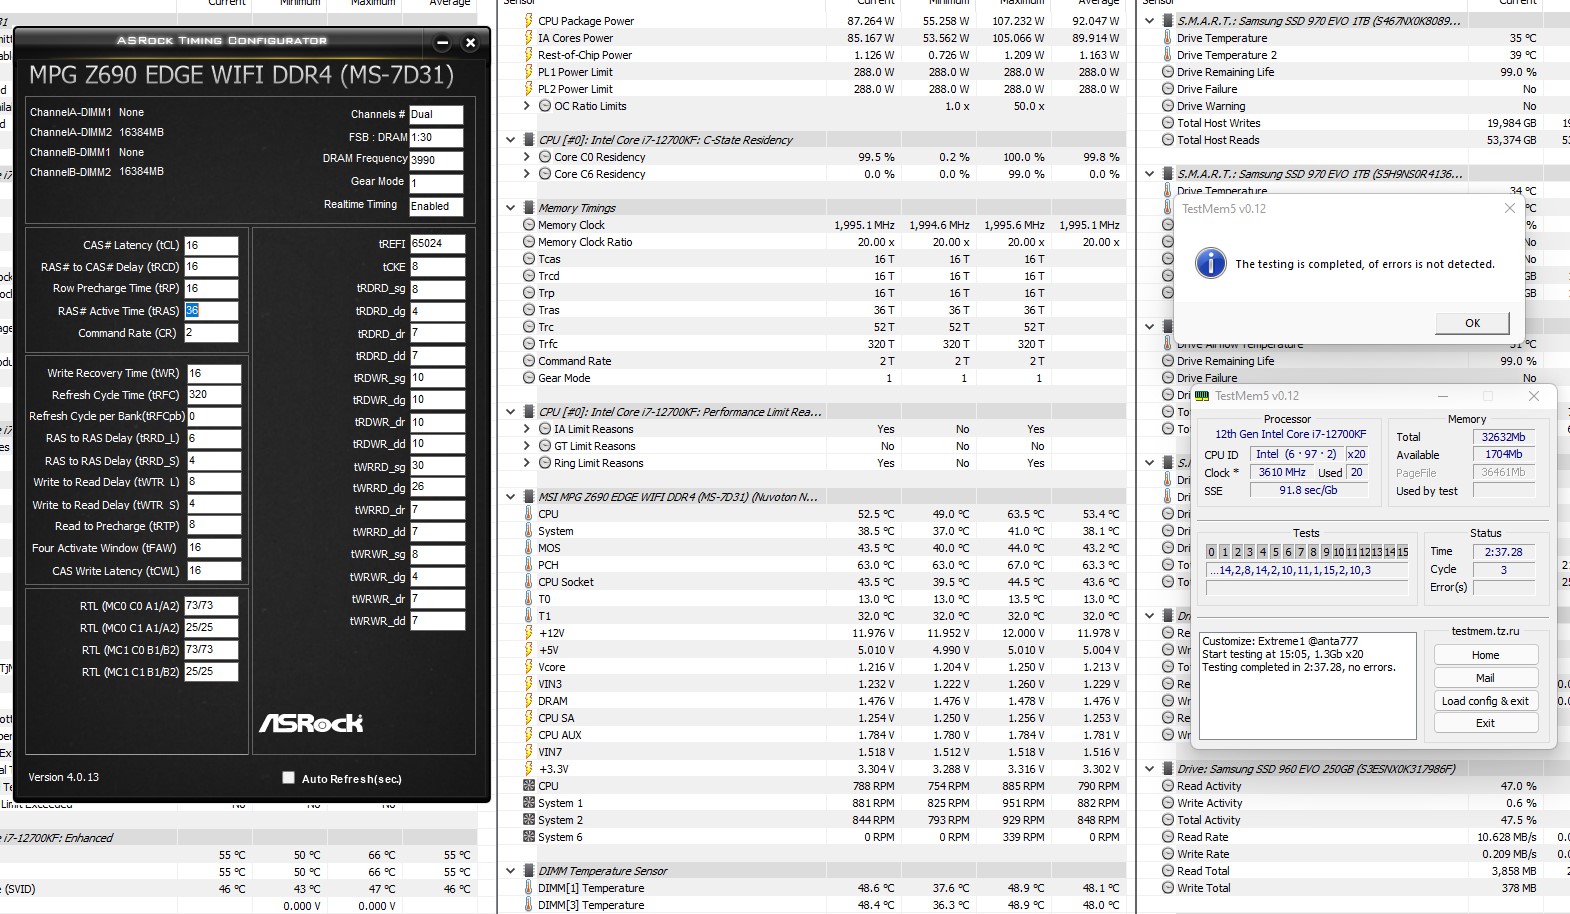Click the Exit button in TestMem5
Screen dimensions: 1570x914
pyautogui.click(x=1485, y=723)
